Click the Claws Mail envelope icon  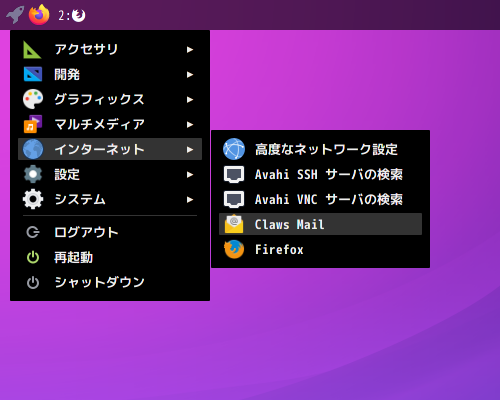click(234, 224)
